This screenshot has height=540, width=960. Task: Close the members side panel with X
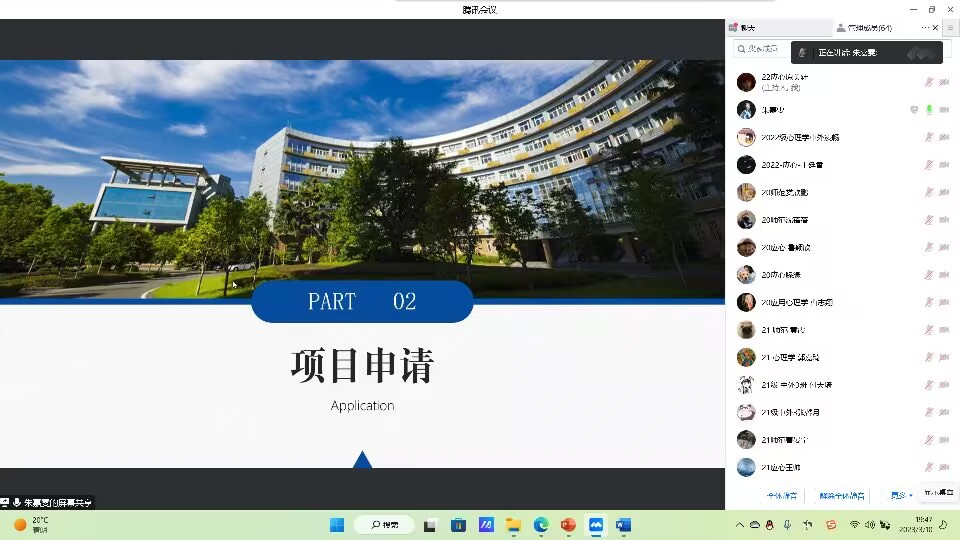936,28
